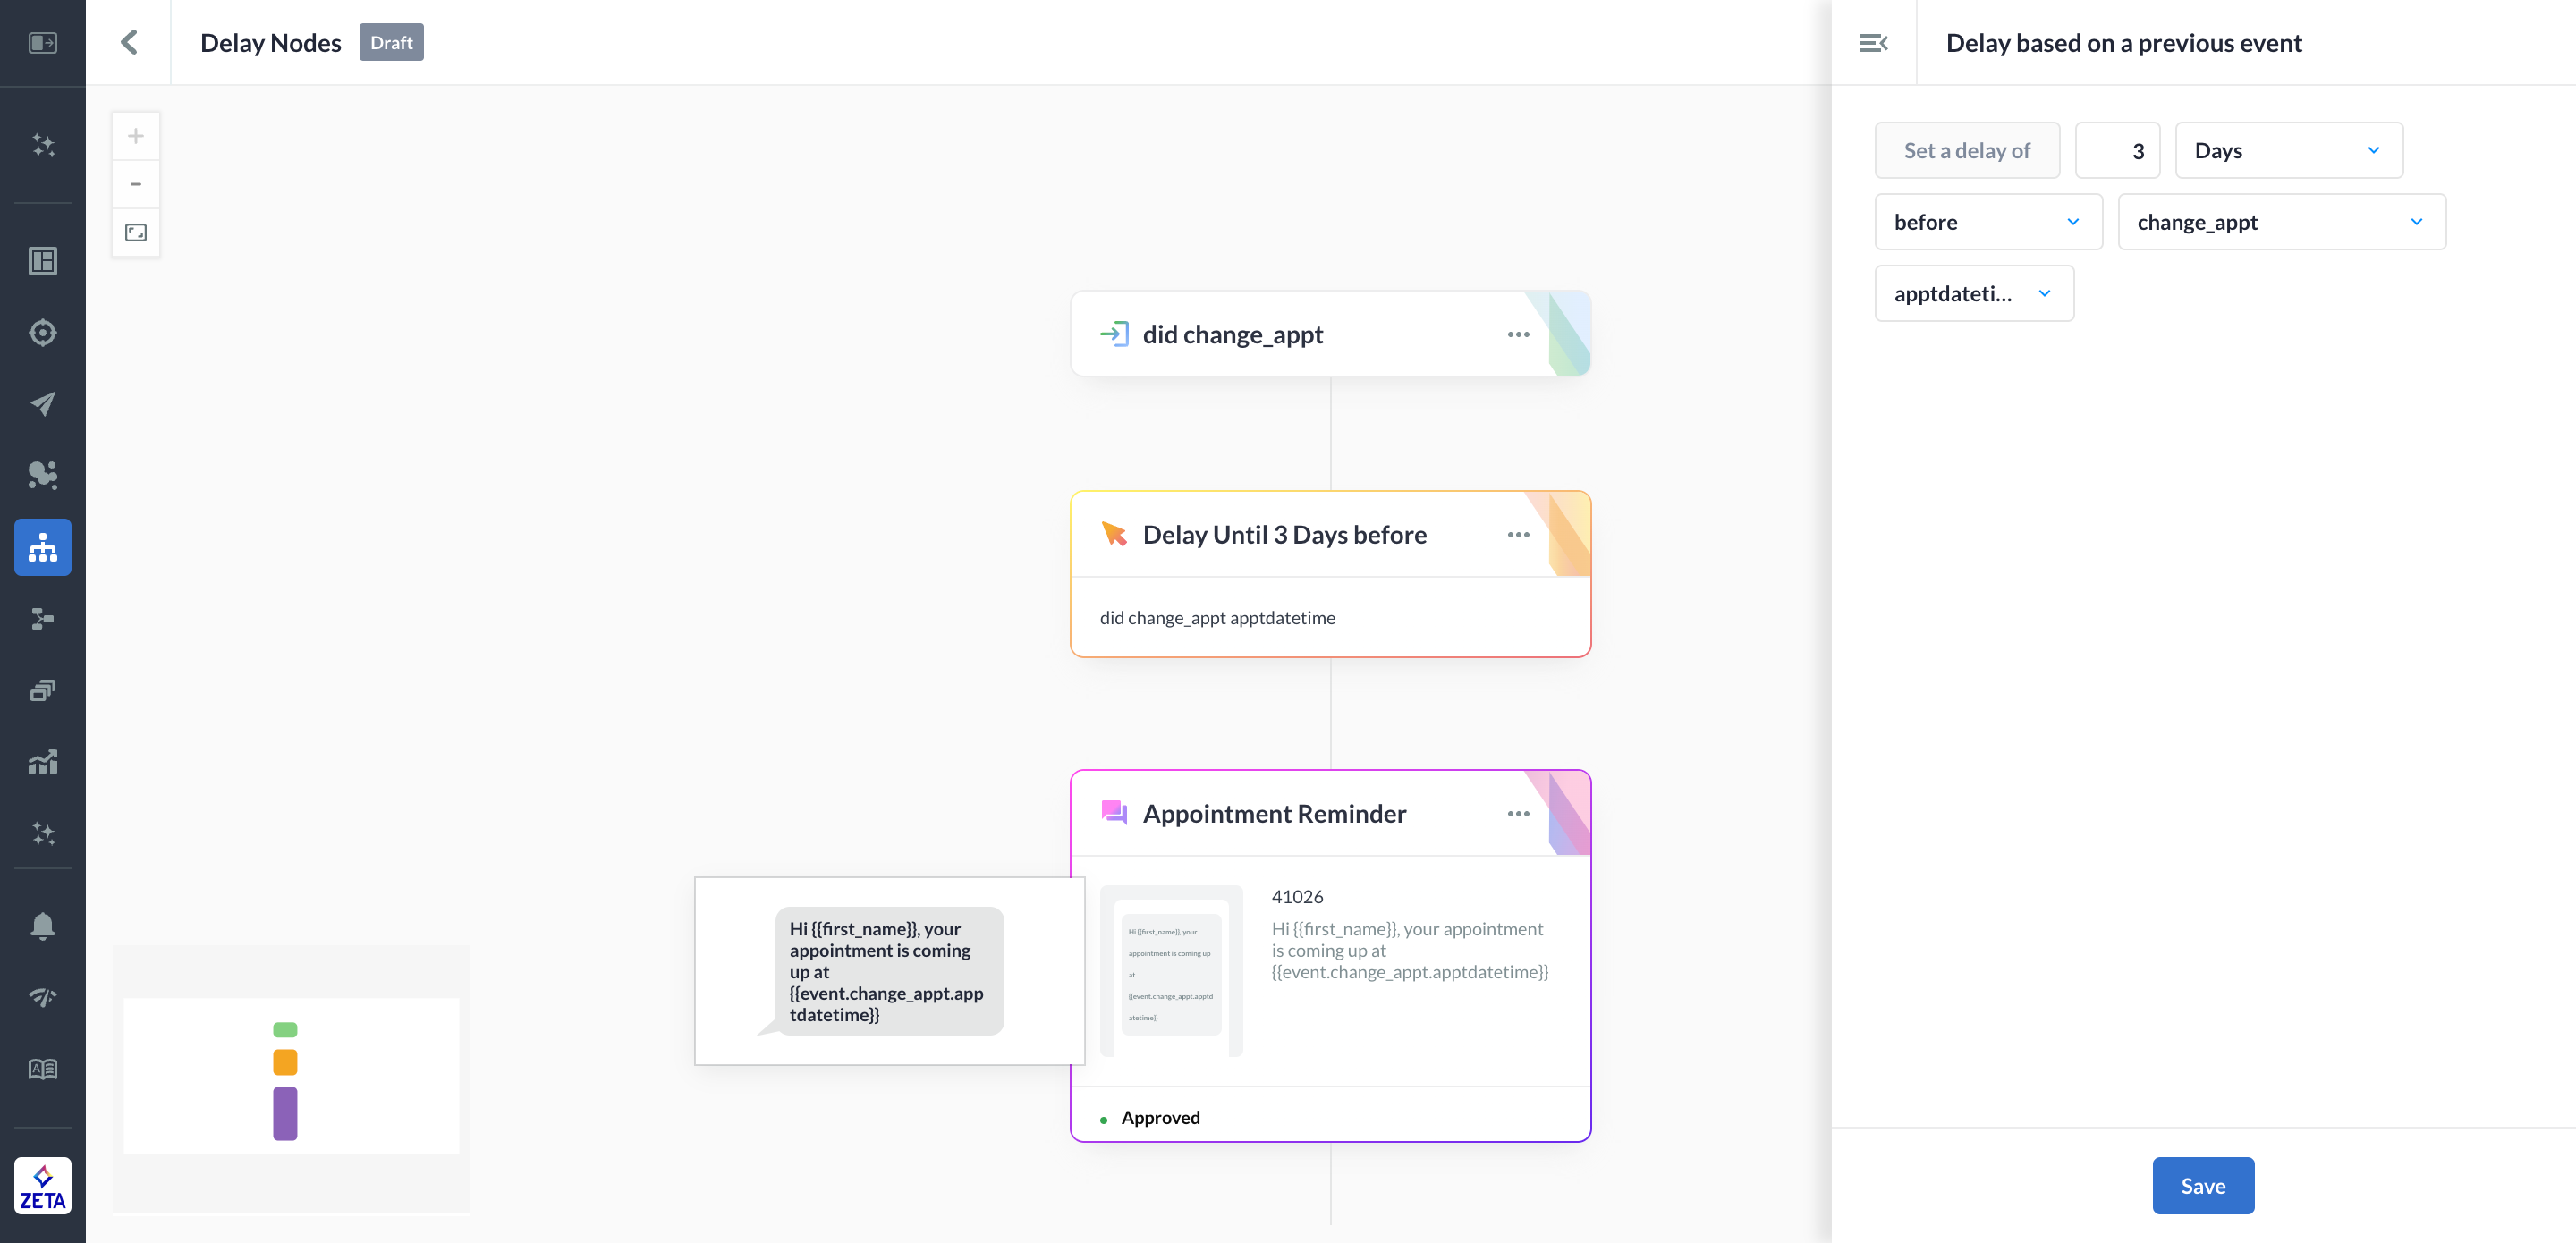This screenshot has height=1243, width=2576.
Task: Click the back arrow beside Delay Nodes
Action: tap(129, 42)
